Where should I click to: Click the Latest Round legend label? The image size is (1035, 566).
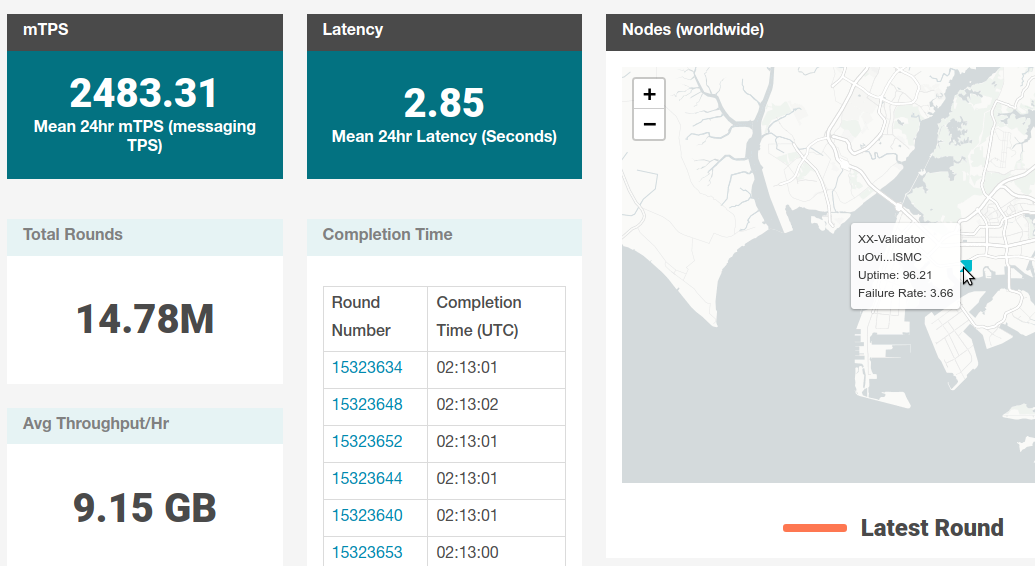931,528
